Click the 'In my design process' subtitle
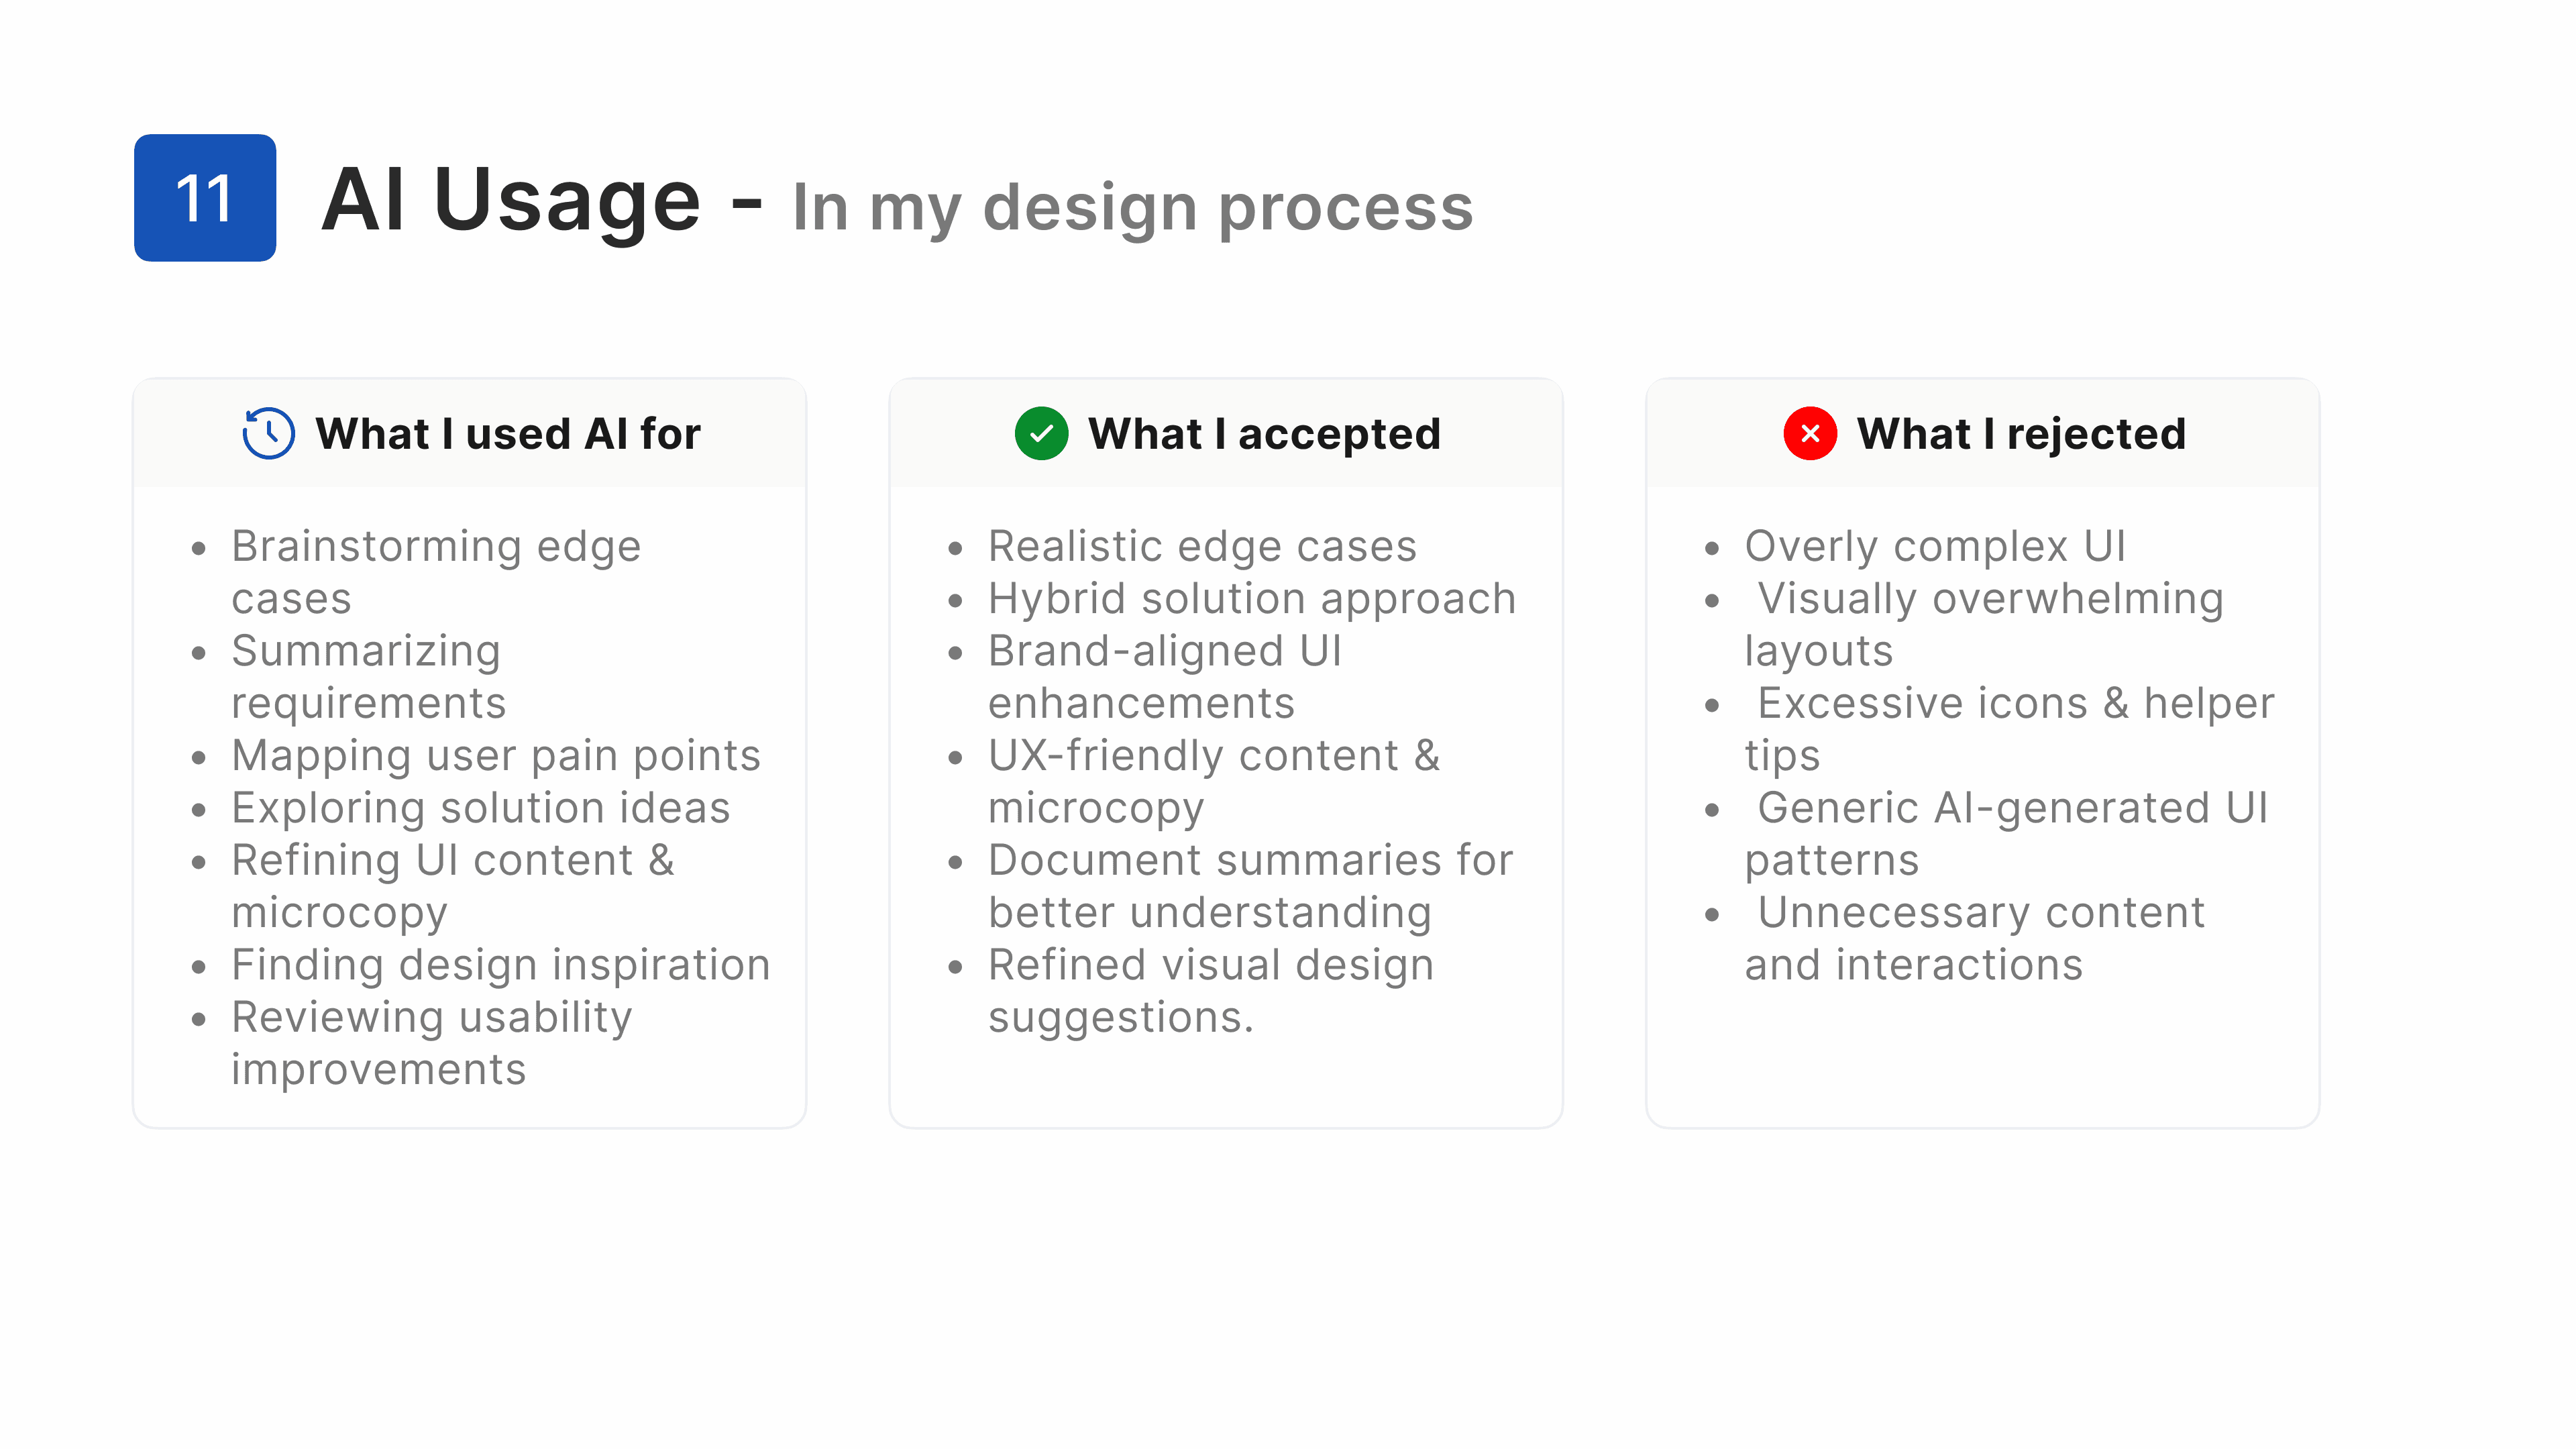 click(1132, 208)
